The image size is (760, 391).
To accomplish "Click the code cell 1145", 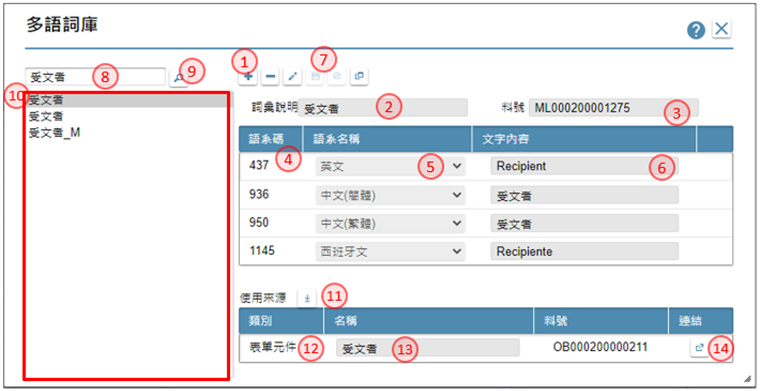I will (x=262, y=251).
